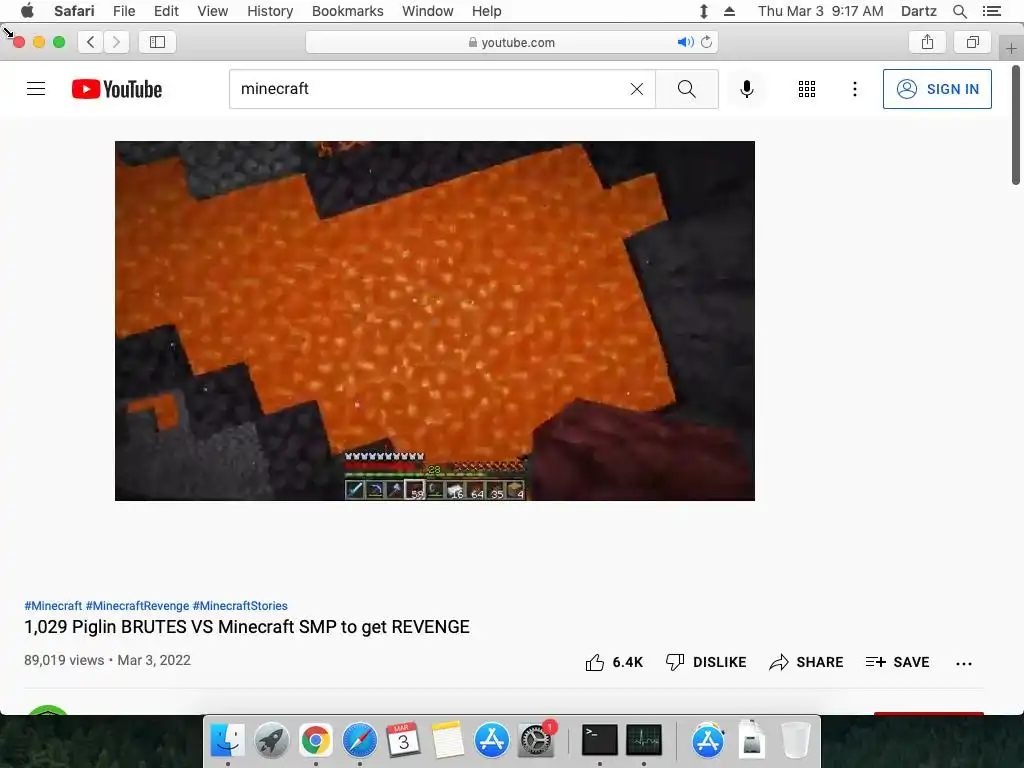Click the Dartz user menu
The height and width of the screenshot is (768, 1024).
[x=918, y=11]
